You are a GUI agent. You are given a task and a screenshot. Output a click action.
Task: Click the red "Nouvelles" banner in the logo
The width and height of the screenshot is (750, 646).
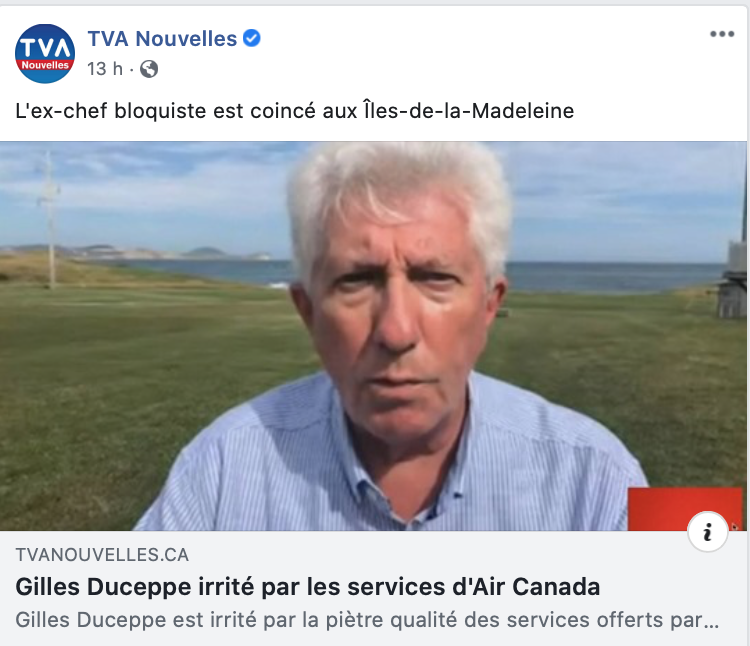point(45,65)
